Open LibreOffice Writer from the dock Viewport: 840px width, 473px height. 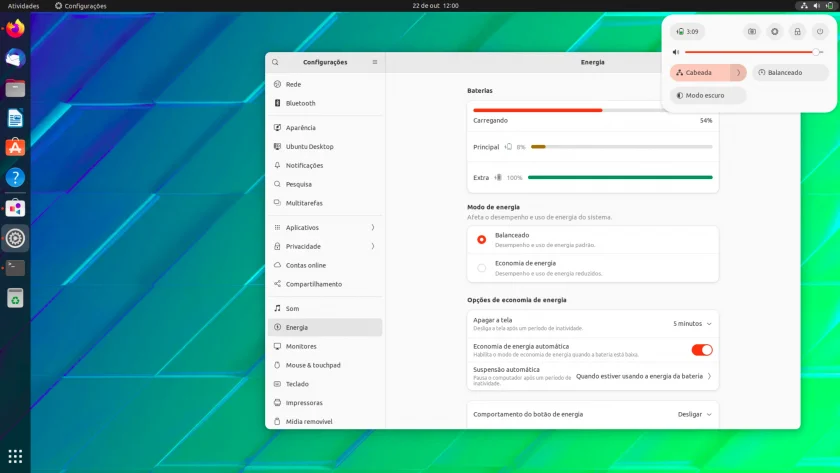pyautogui.click(x=15, y=118)
